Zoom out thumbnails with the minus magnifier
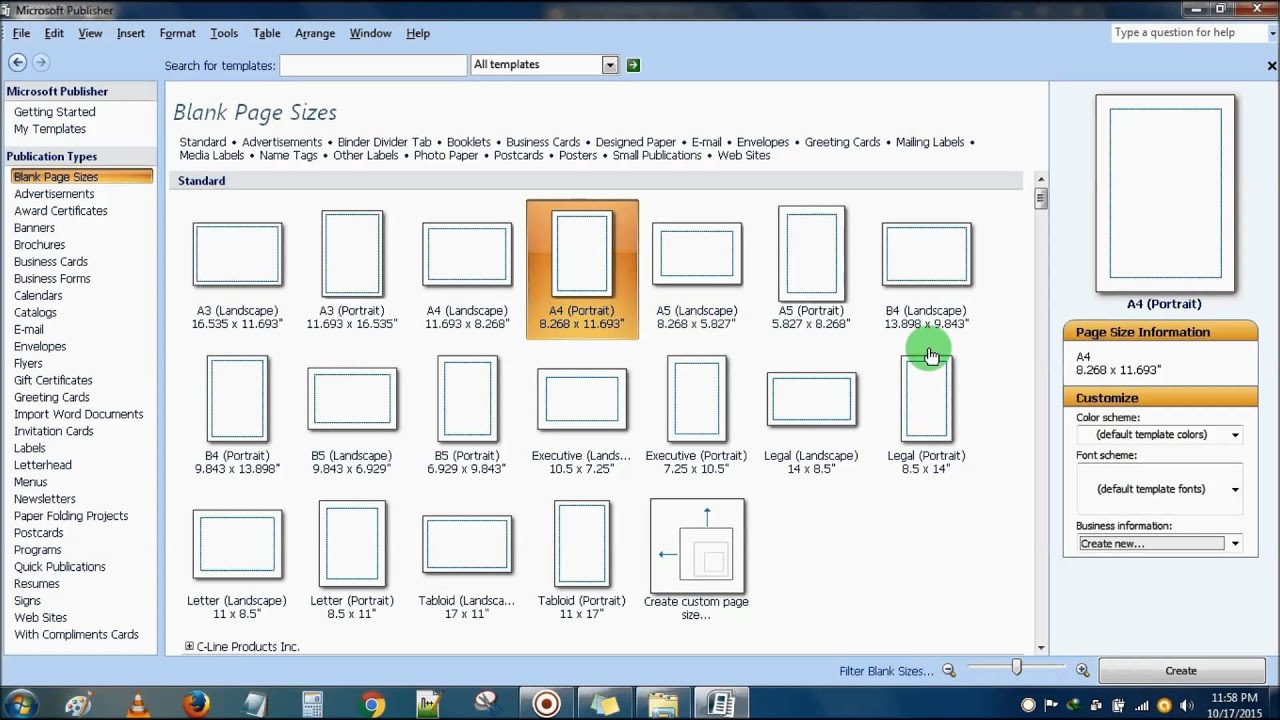The height and width of the screenshot is (720, 1280). tap(949, 671)
